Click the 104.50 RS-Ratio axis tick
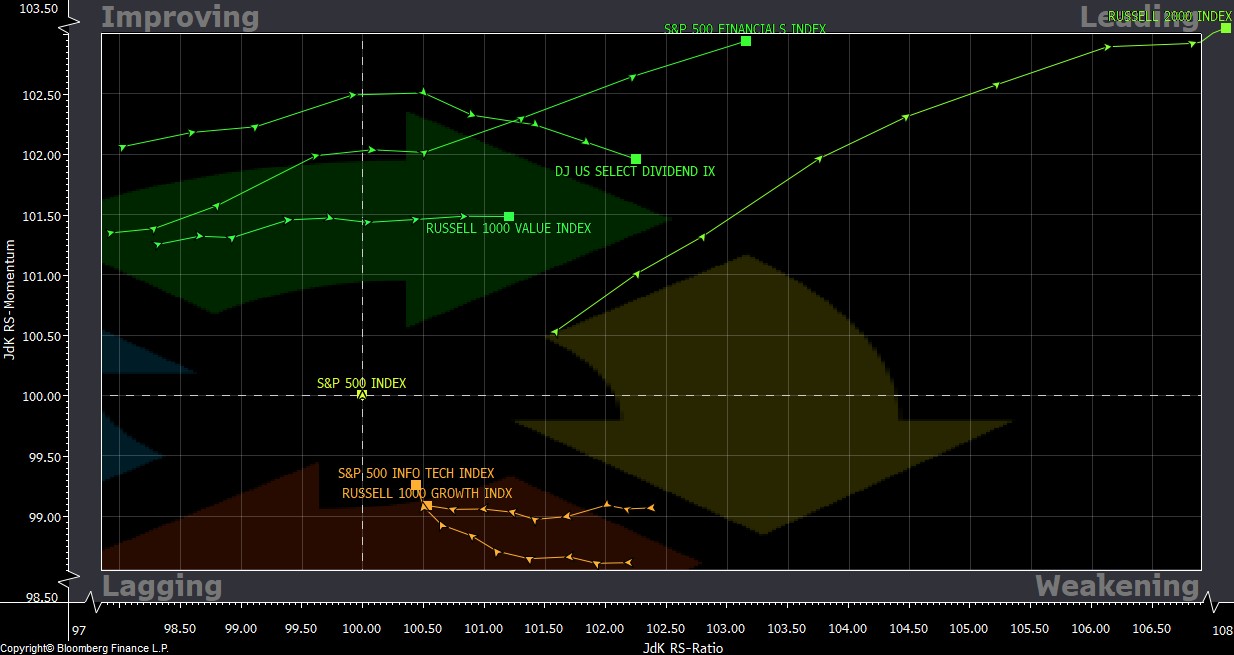The height and width of the screenshot is (655, 1234). pyautogui.click(x=908, y=630)
